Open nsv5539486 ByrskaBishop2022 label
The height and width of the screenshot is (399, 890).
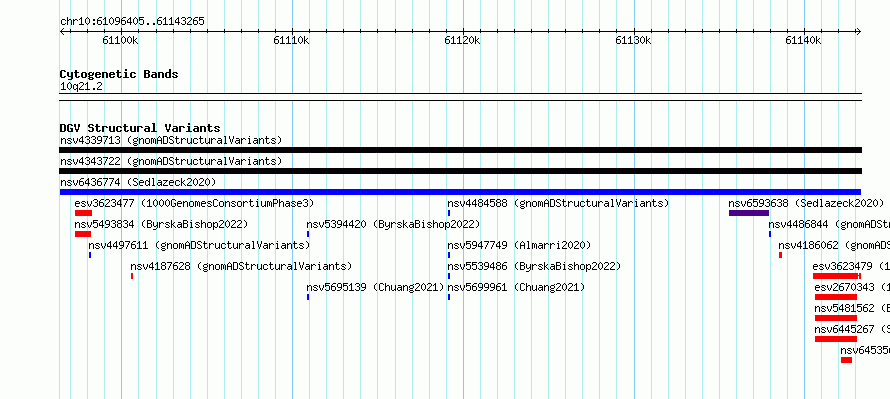(x=534, y=266)
